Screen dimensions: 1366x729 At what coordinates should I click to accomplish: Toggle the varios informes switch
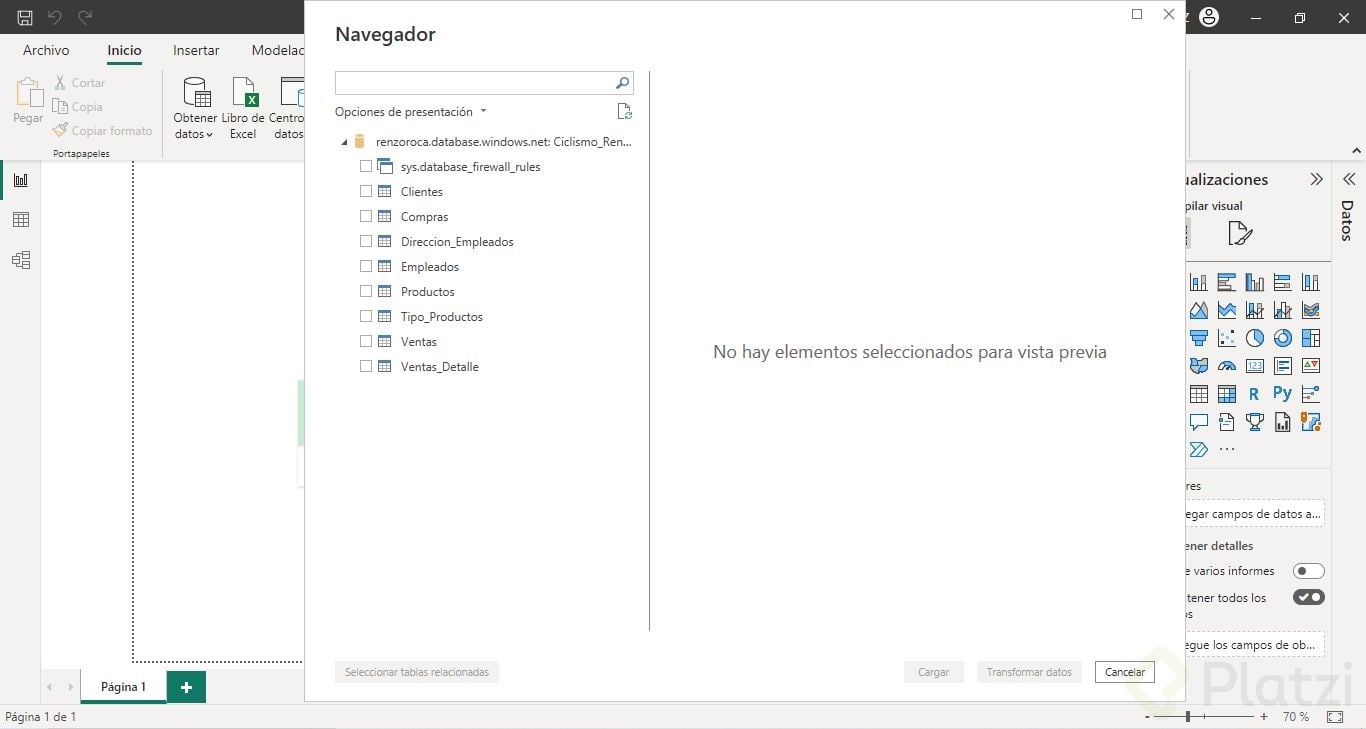(1308, 571)
